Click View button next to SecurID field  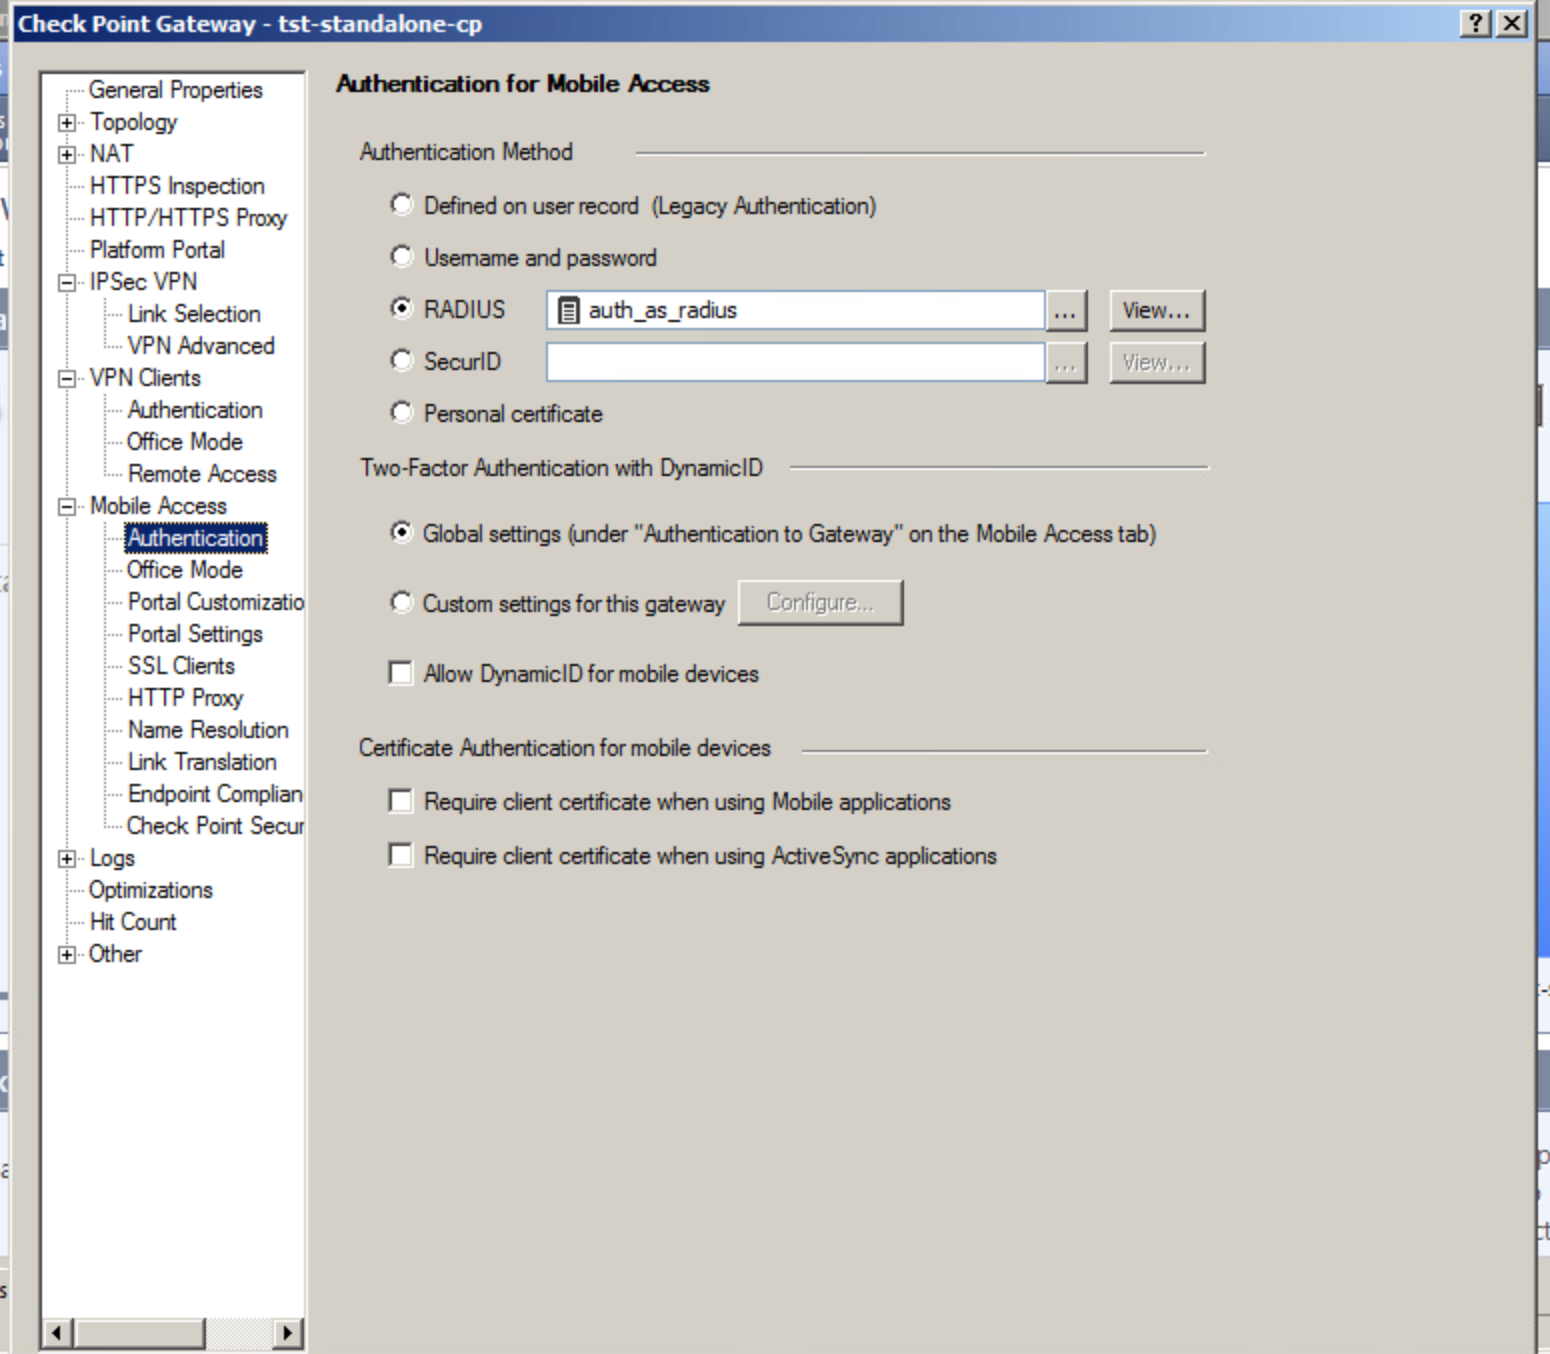tap(1157, 363)
